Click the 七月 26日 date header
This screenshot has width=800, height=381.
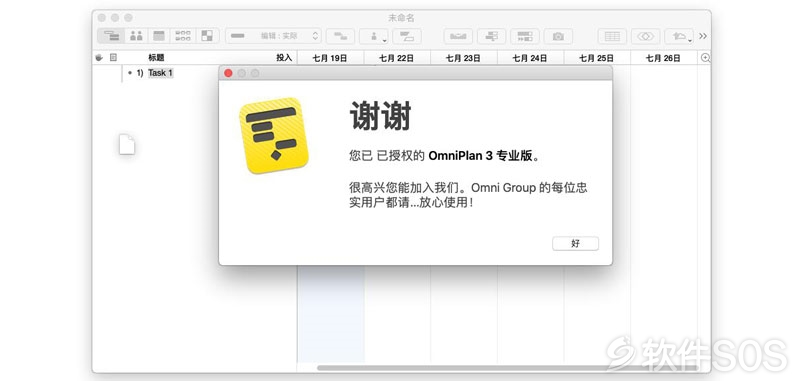(x=663, y=58)
